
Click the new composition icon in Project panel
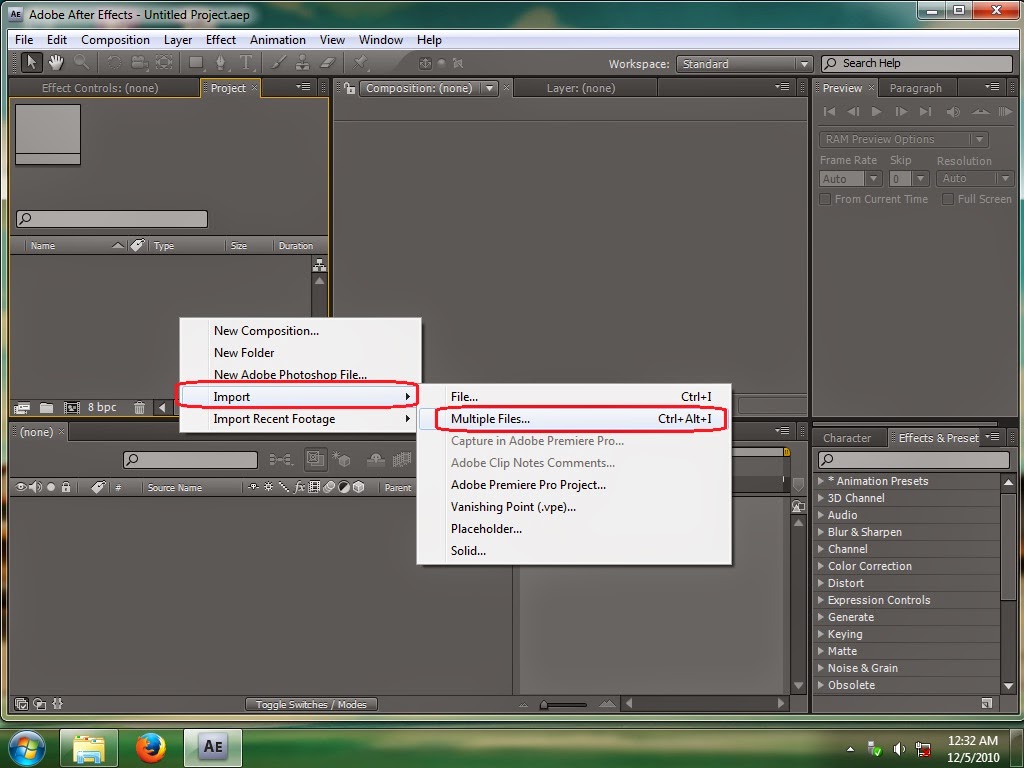tap(71, 408)
